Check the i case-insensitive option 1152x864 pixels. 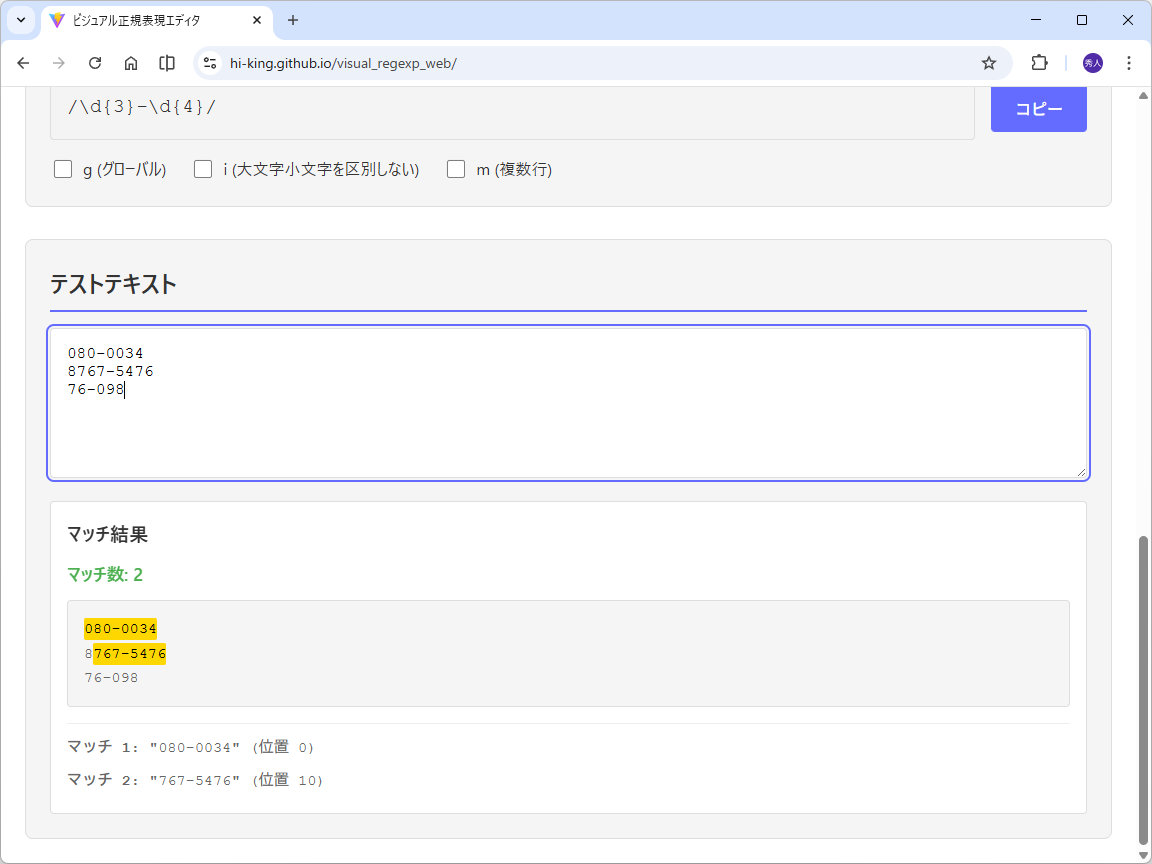(x=203, y=168)
